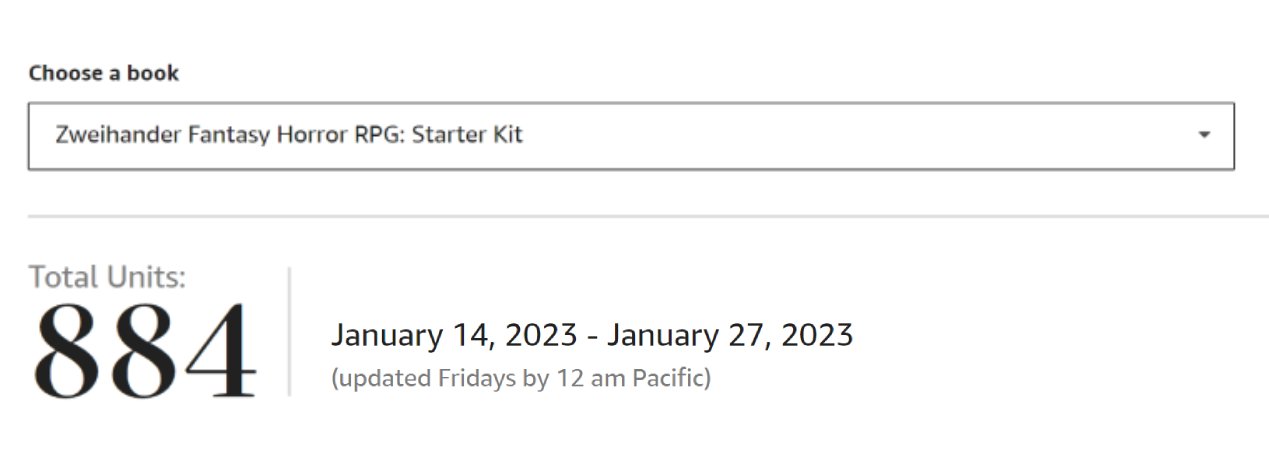
Task: Click the dropdown arrow in book selector
Action: [1204, 135]
